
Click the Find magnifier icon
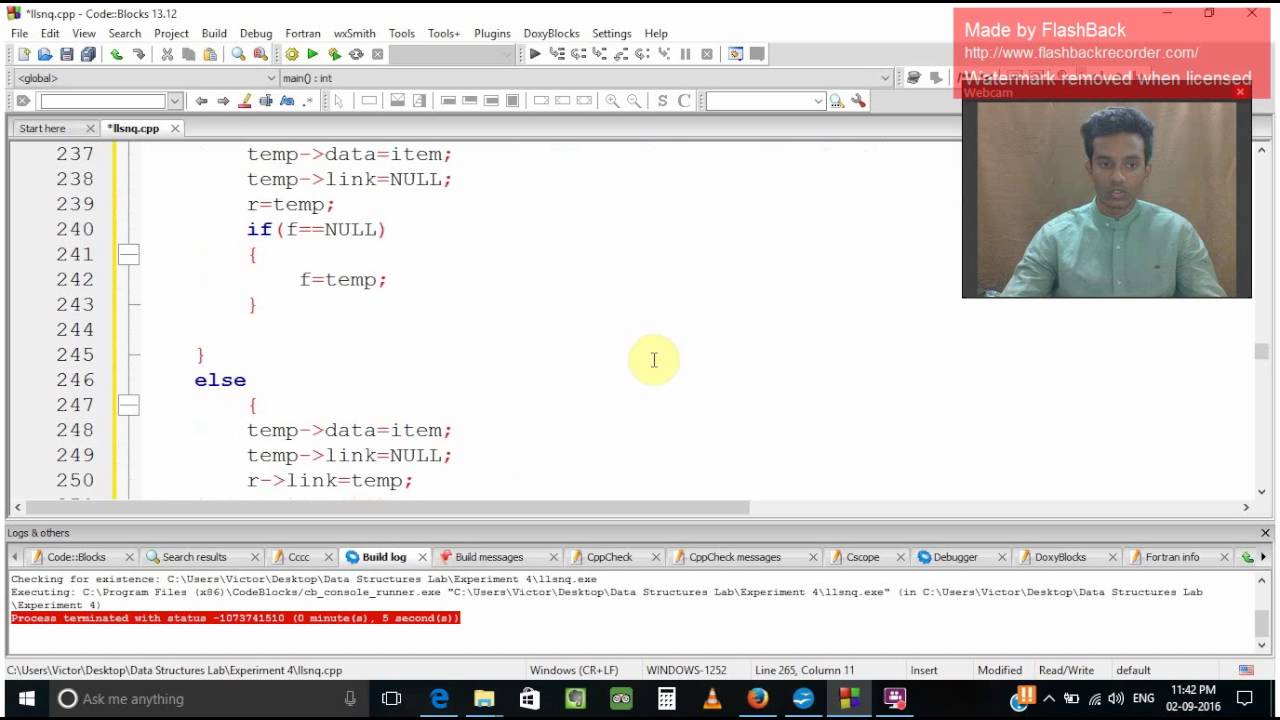(238, 54)
